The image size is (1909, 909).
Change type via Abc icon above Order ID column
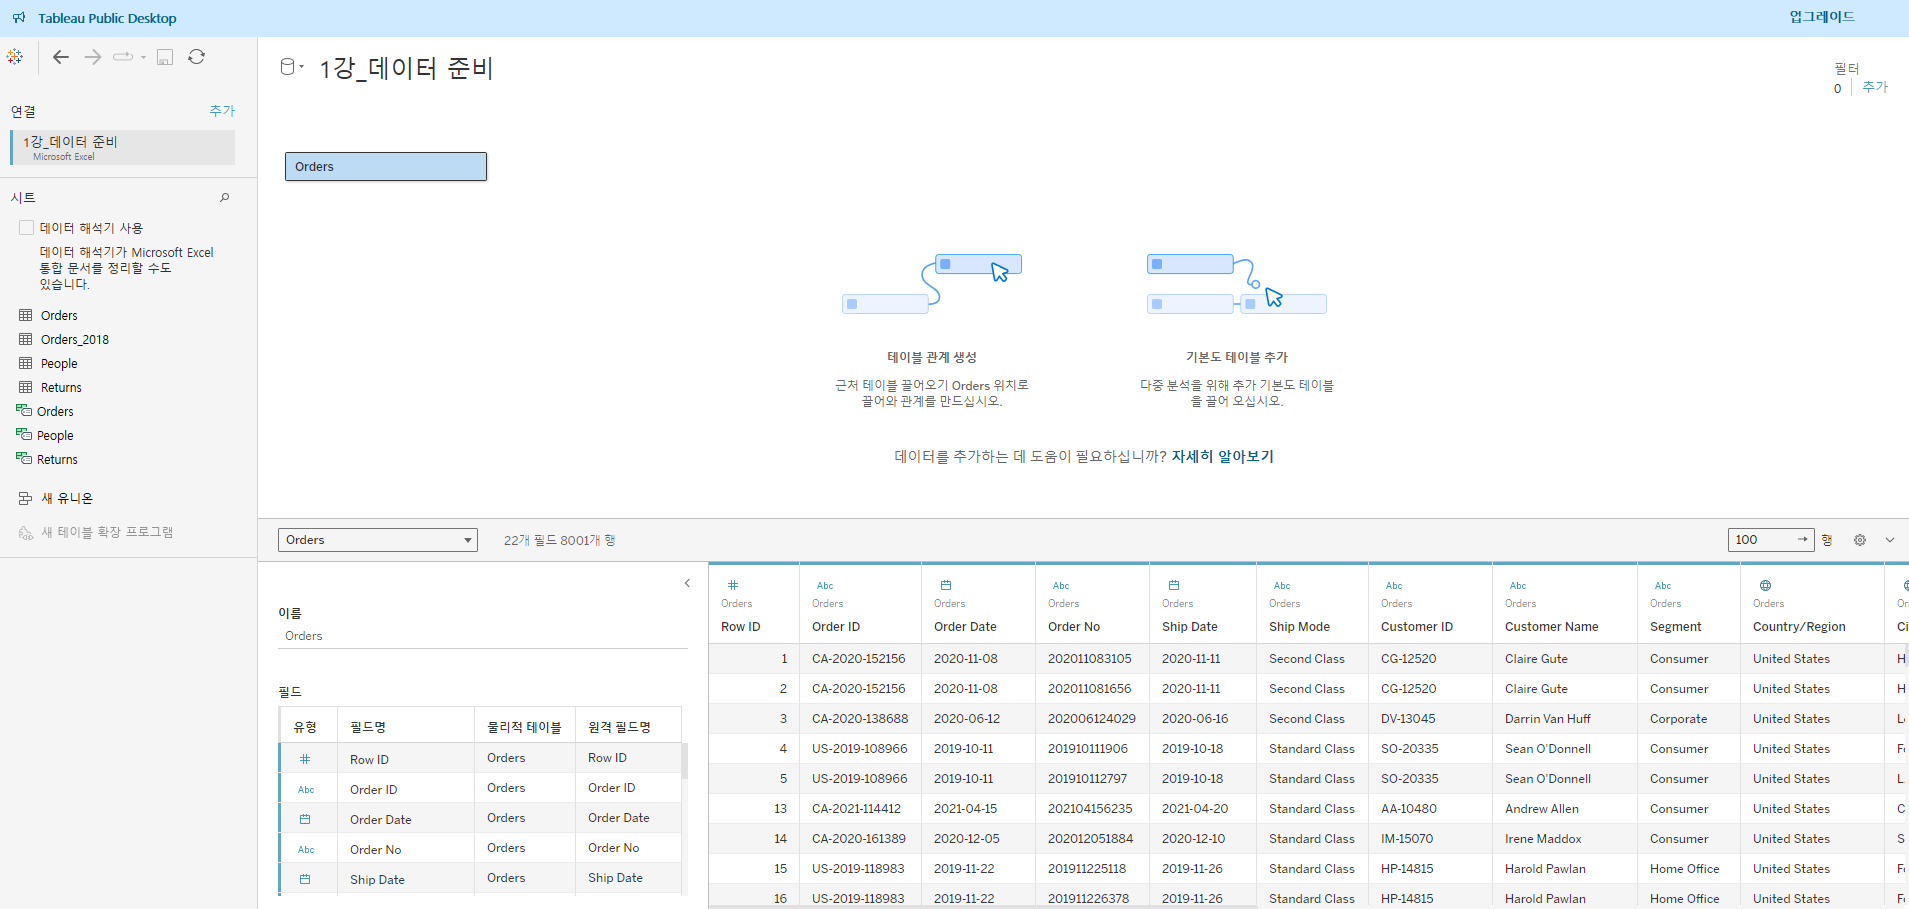pyautogui.click(x=825, y=586)
